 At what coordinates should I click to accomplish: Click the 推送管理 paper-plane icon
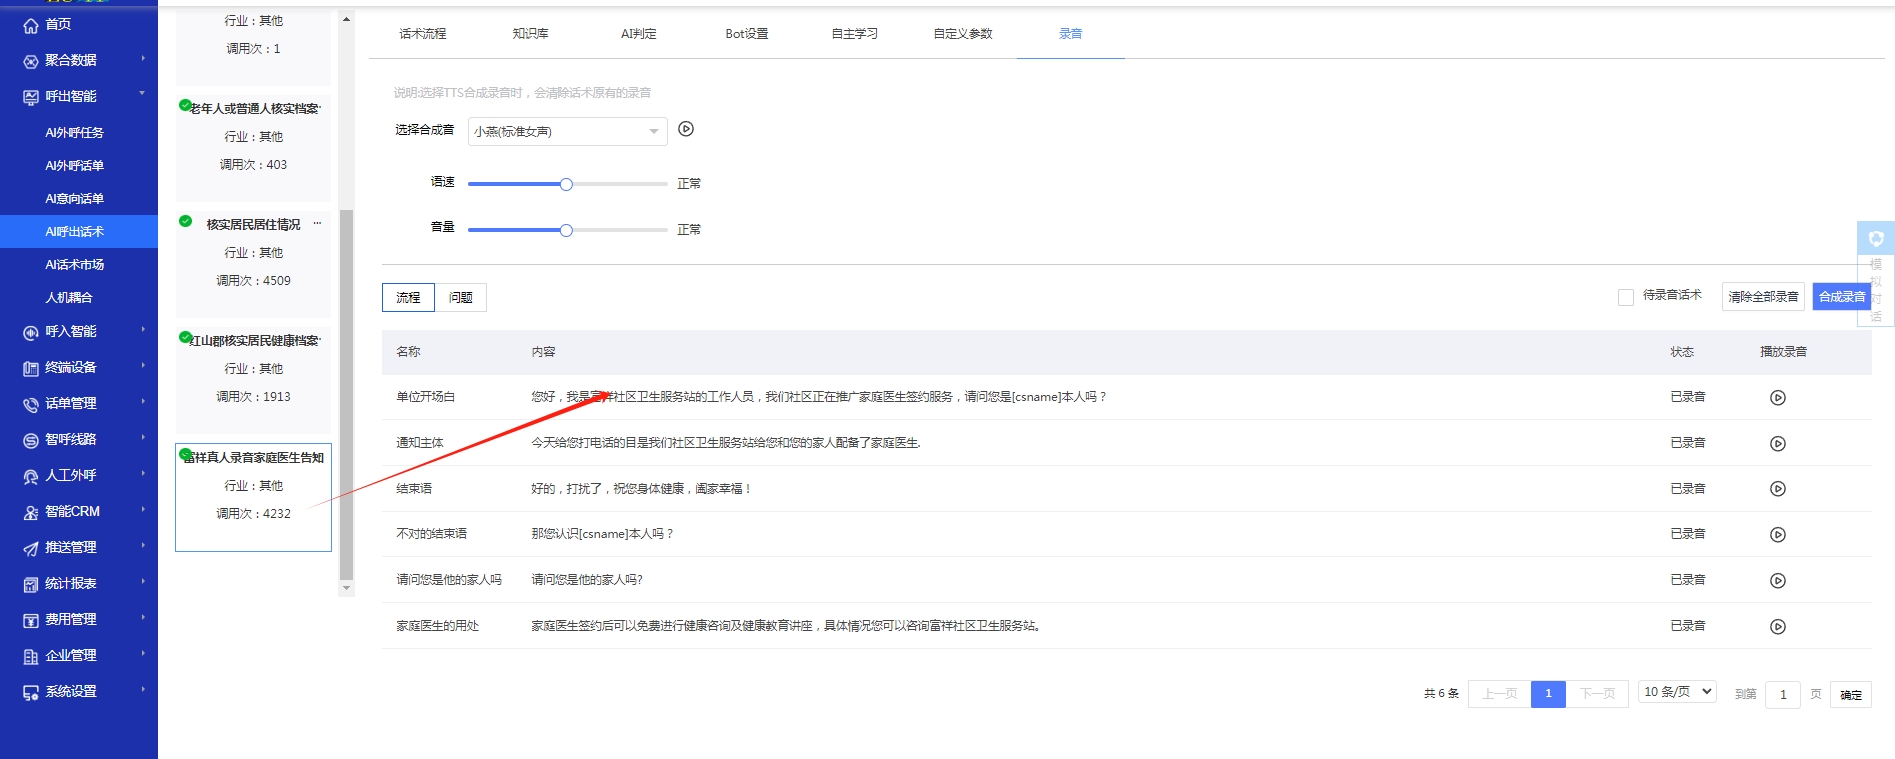(x=31, y=548)
